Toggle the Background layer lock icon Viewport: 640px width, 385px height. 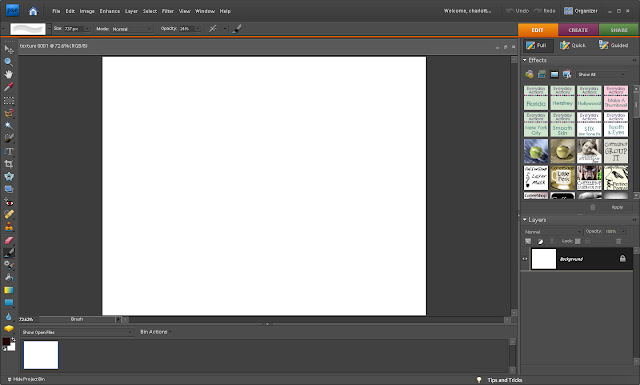pos(622,258)
